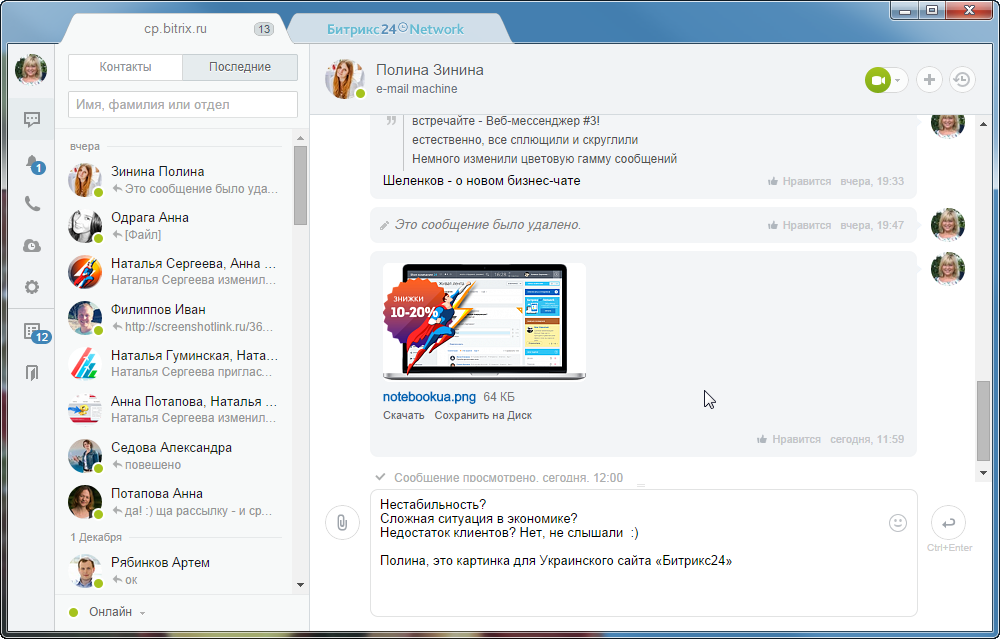Click pencil icon on deleted message

click(384, 225)
